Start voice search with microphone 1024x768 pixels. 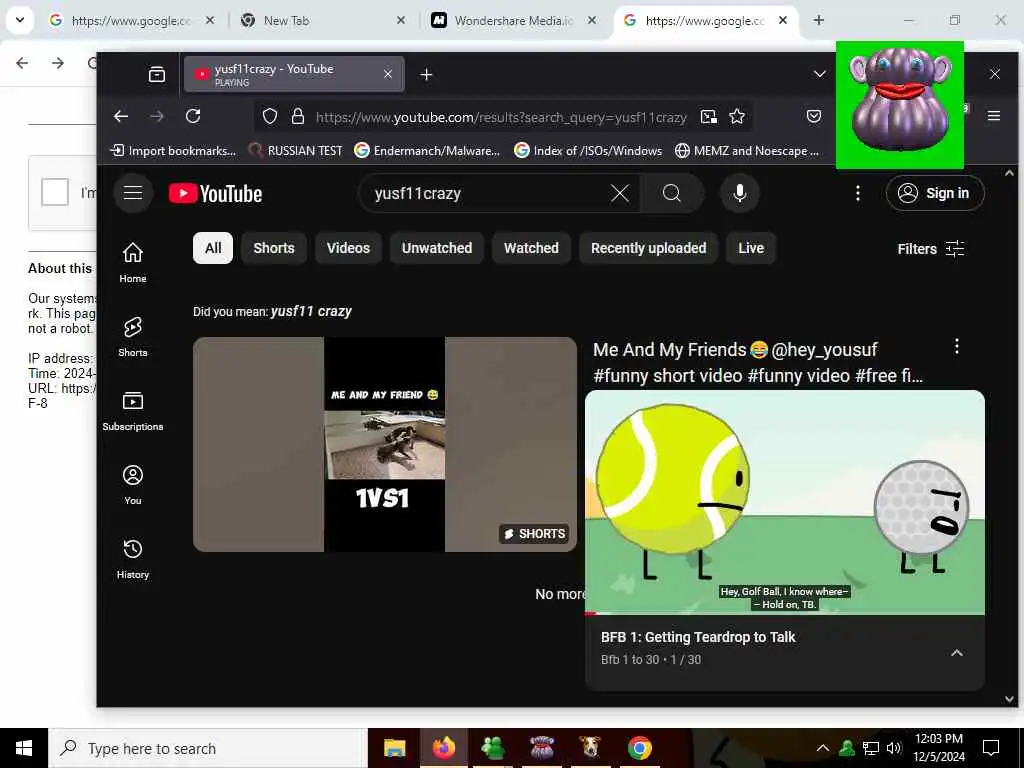(740, 193)
